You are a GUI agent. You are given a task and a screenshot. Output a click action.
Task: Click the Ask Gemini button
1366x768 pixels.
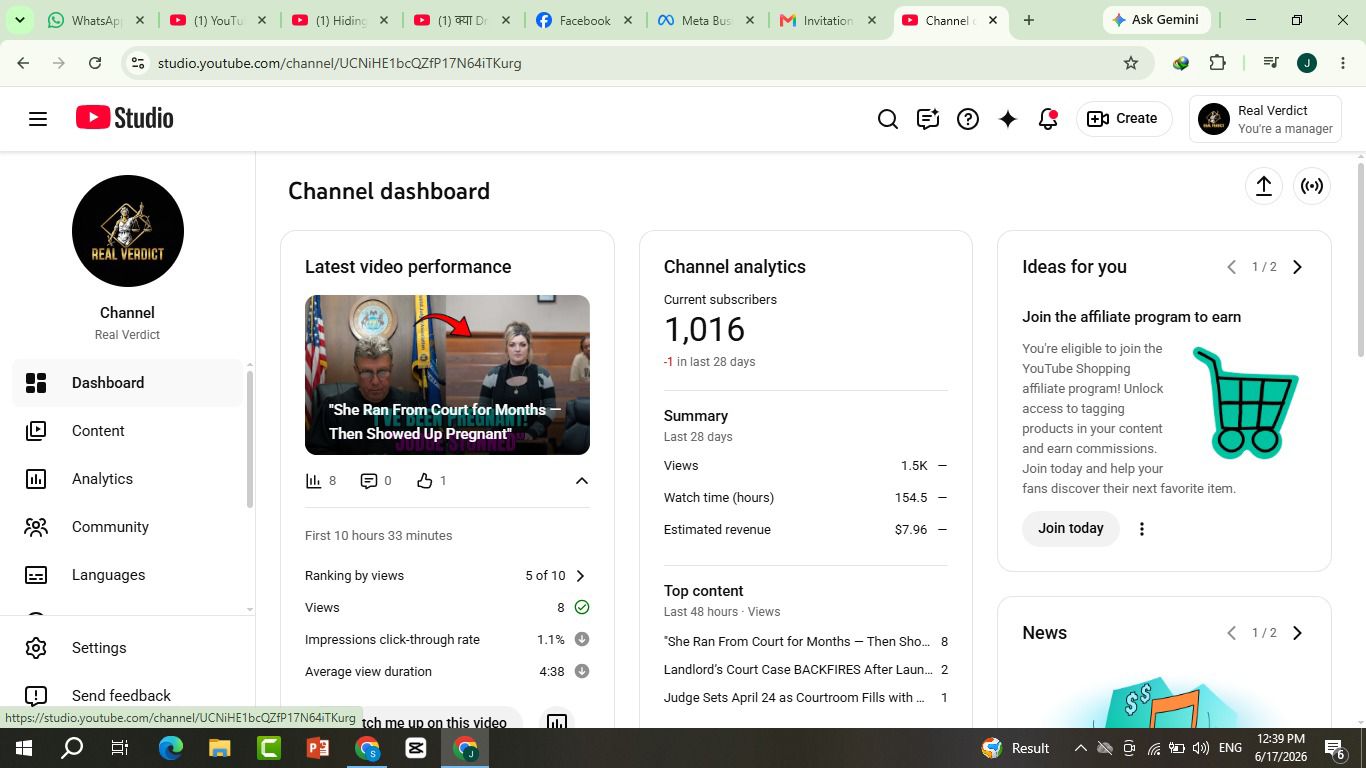(x=1158, y=20)
